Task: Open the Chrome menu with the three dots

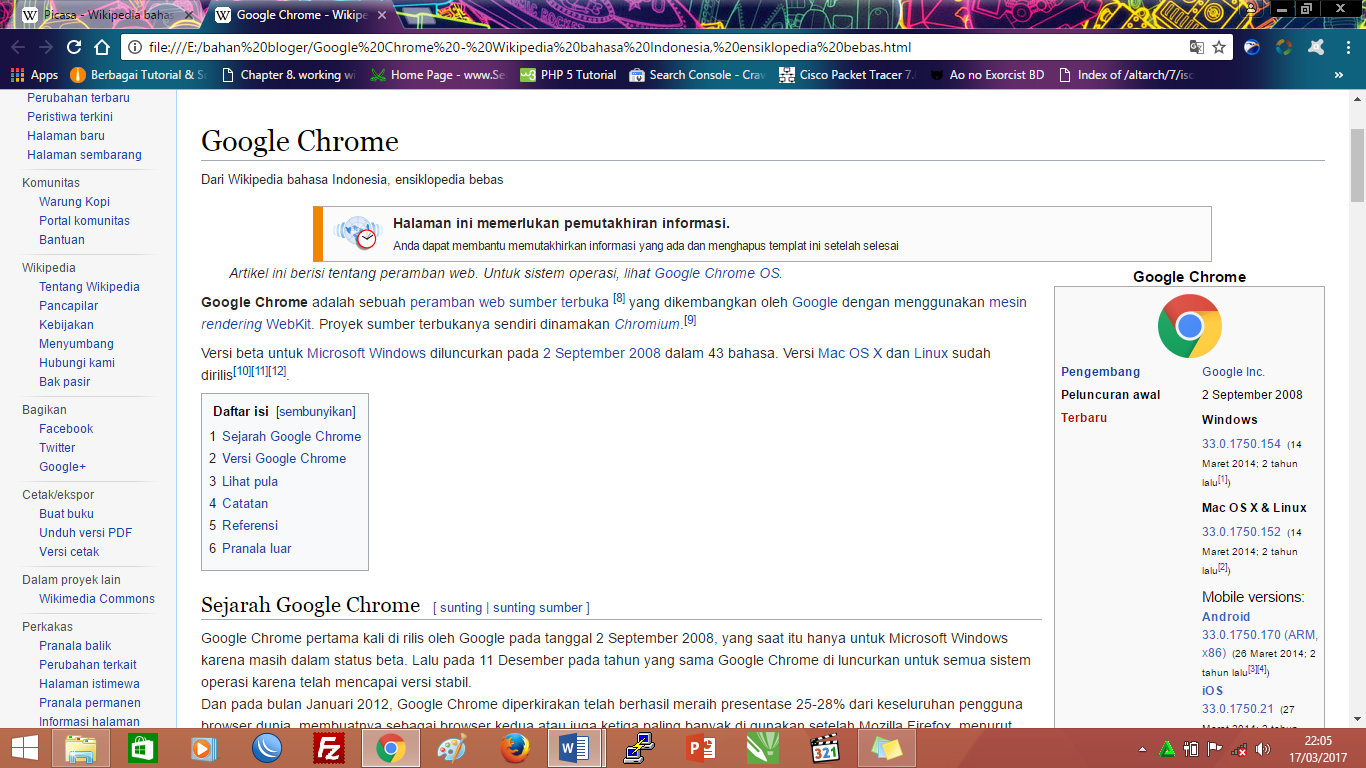Action: pos(1349,47)
